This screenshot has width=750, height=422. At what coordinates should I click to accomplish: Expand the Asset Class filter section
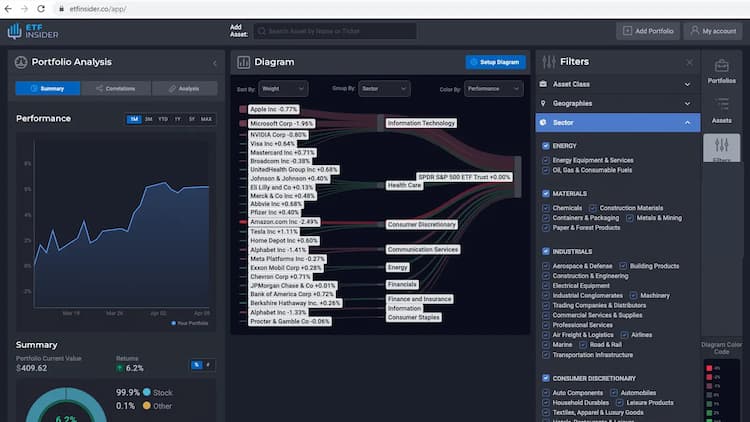(x=618, y=84)
